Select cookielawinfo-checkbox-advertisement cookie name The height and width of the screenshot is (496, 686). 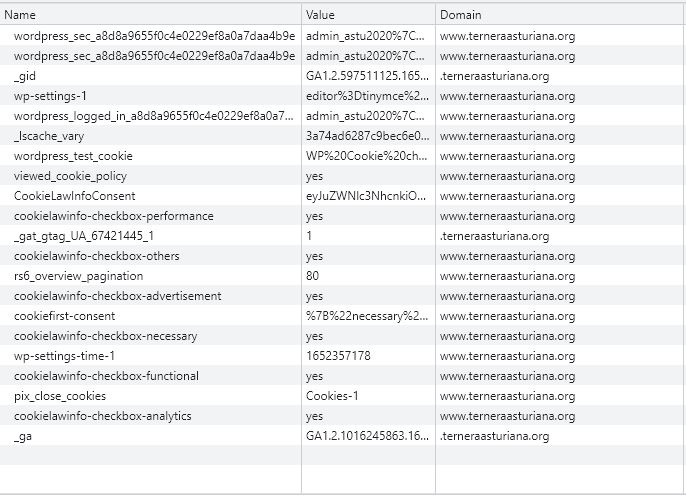pos(118,296)
